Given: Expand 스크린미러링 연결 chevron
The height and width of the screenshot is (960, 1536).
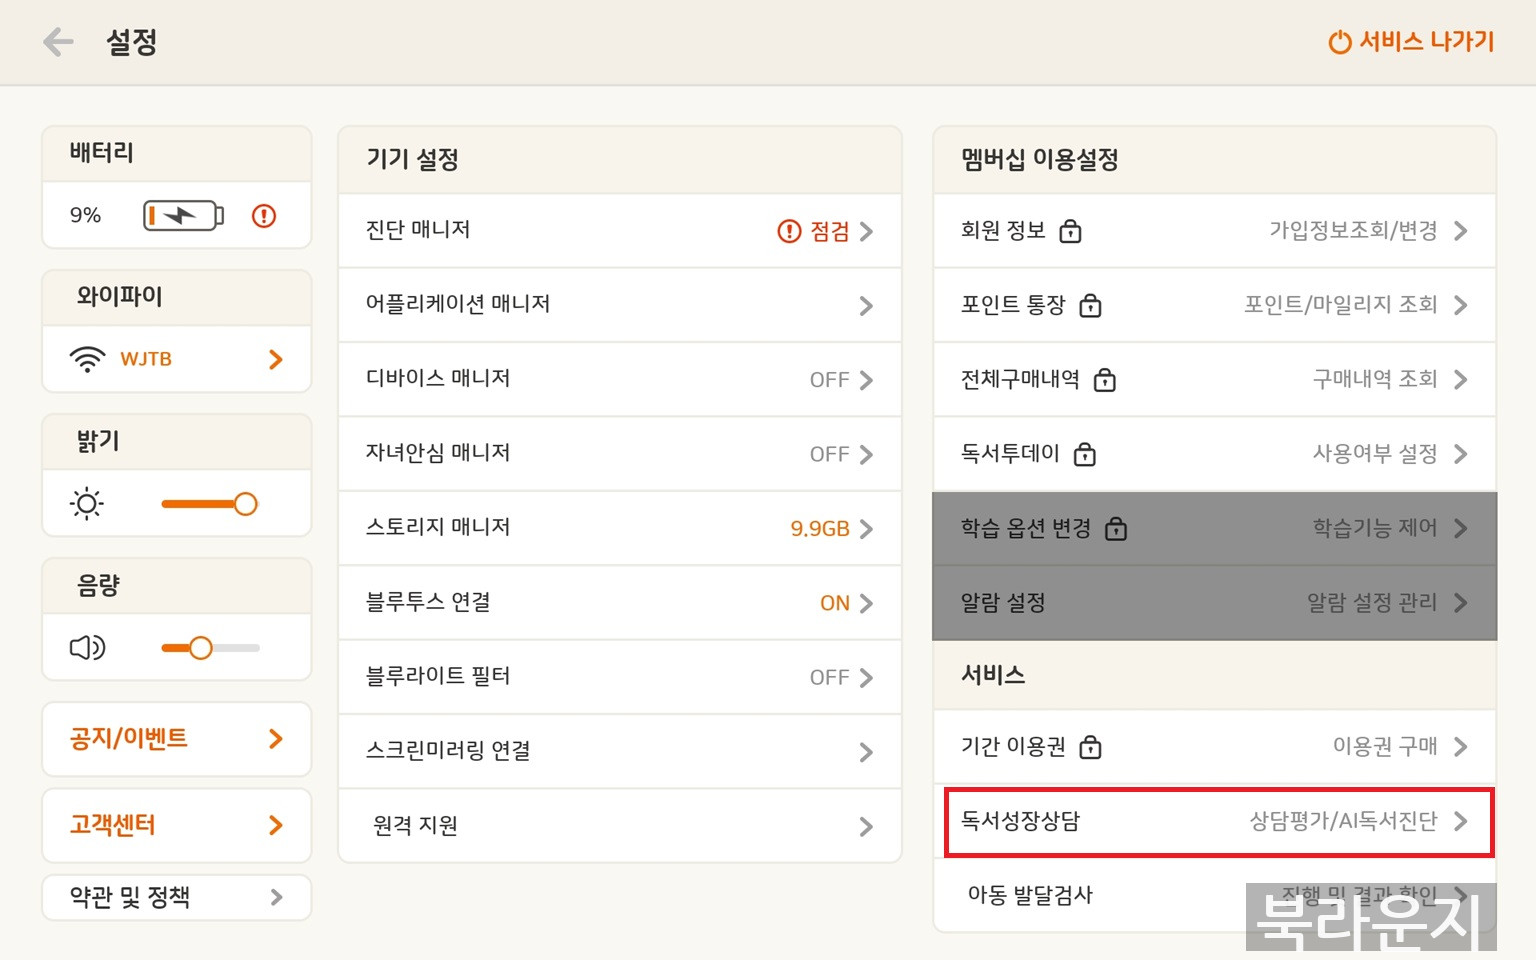Looking at the screenshot, I should click(866, 752).
